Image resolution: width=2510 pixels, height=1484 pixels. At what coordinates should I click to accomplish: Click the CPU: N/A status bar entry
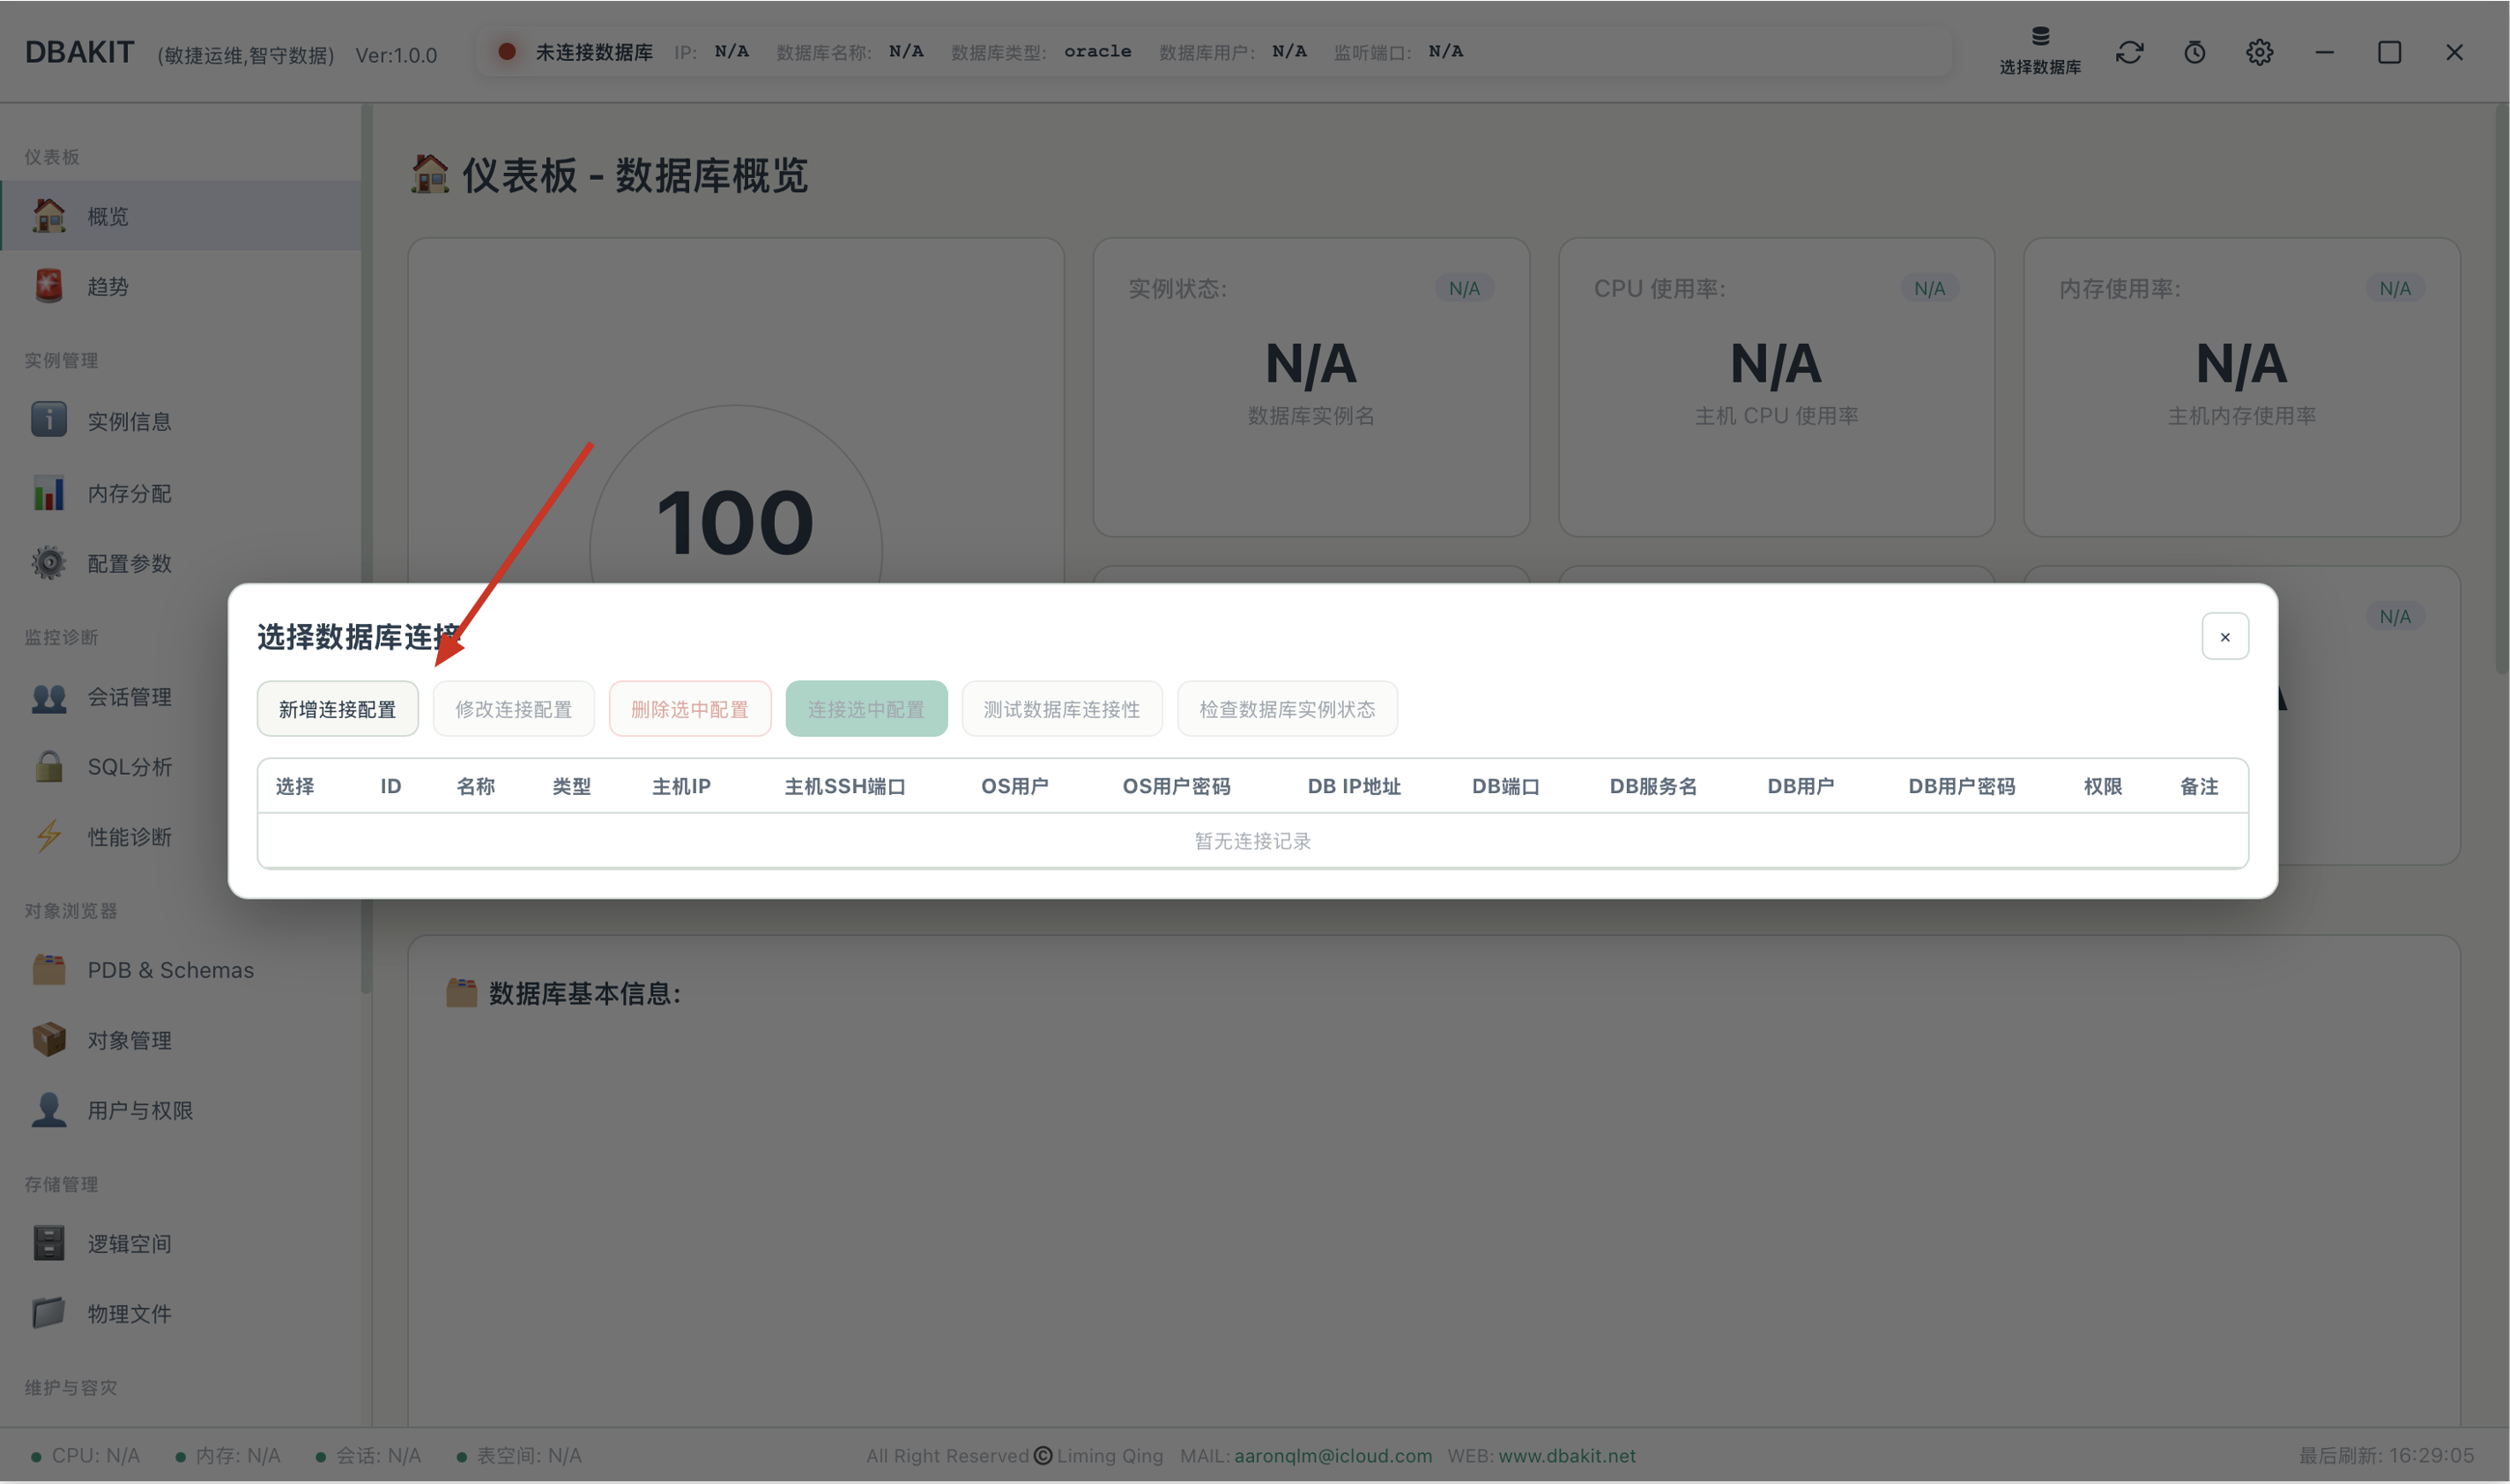(x=86, y=1455)
